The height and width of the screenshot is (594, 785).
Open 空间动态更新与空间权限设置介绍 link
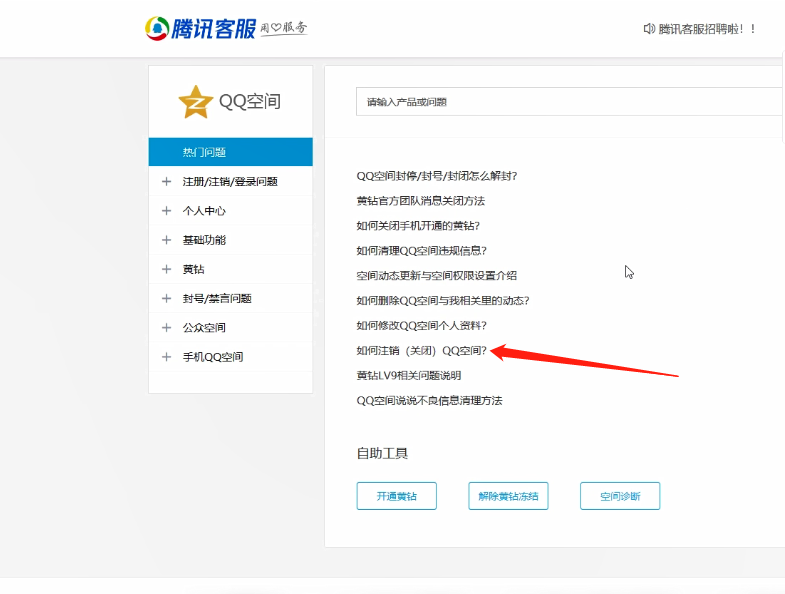coord(437,275)
